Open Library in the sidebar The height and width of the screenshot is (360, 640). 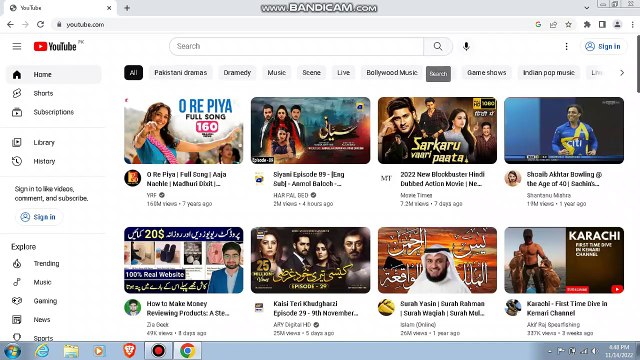pos(53,142)
